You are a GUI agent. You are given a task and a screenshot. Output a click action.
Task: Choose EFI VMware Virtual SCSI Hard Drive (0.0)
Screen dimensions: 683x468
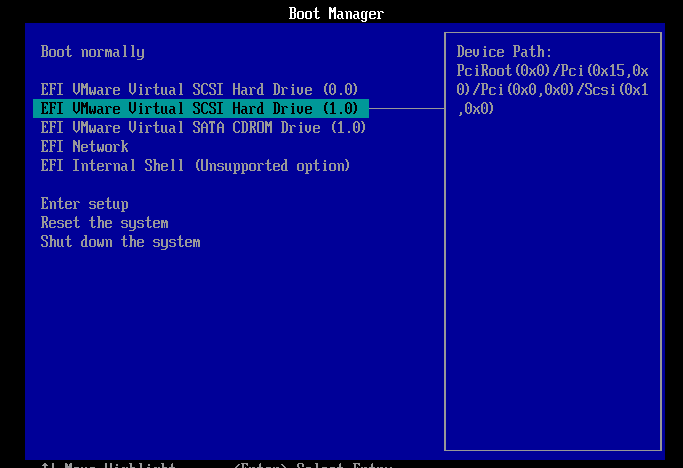tap(199, 89)
